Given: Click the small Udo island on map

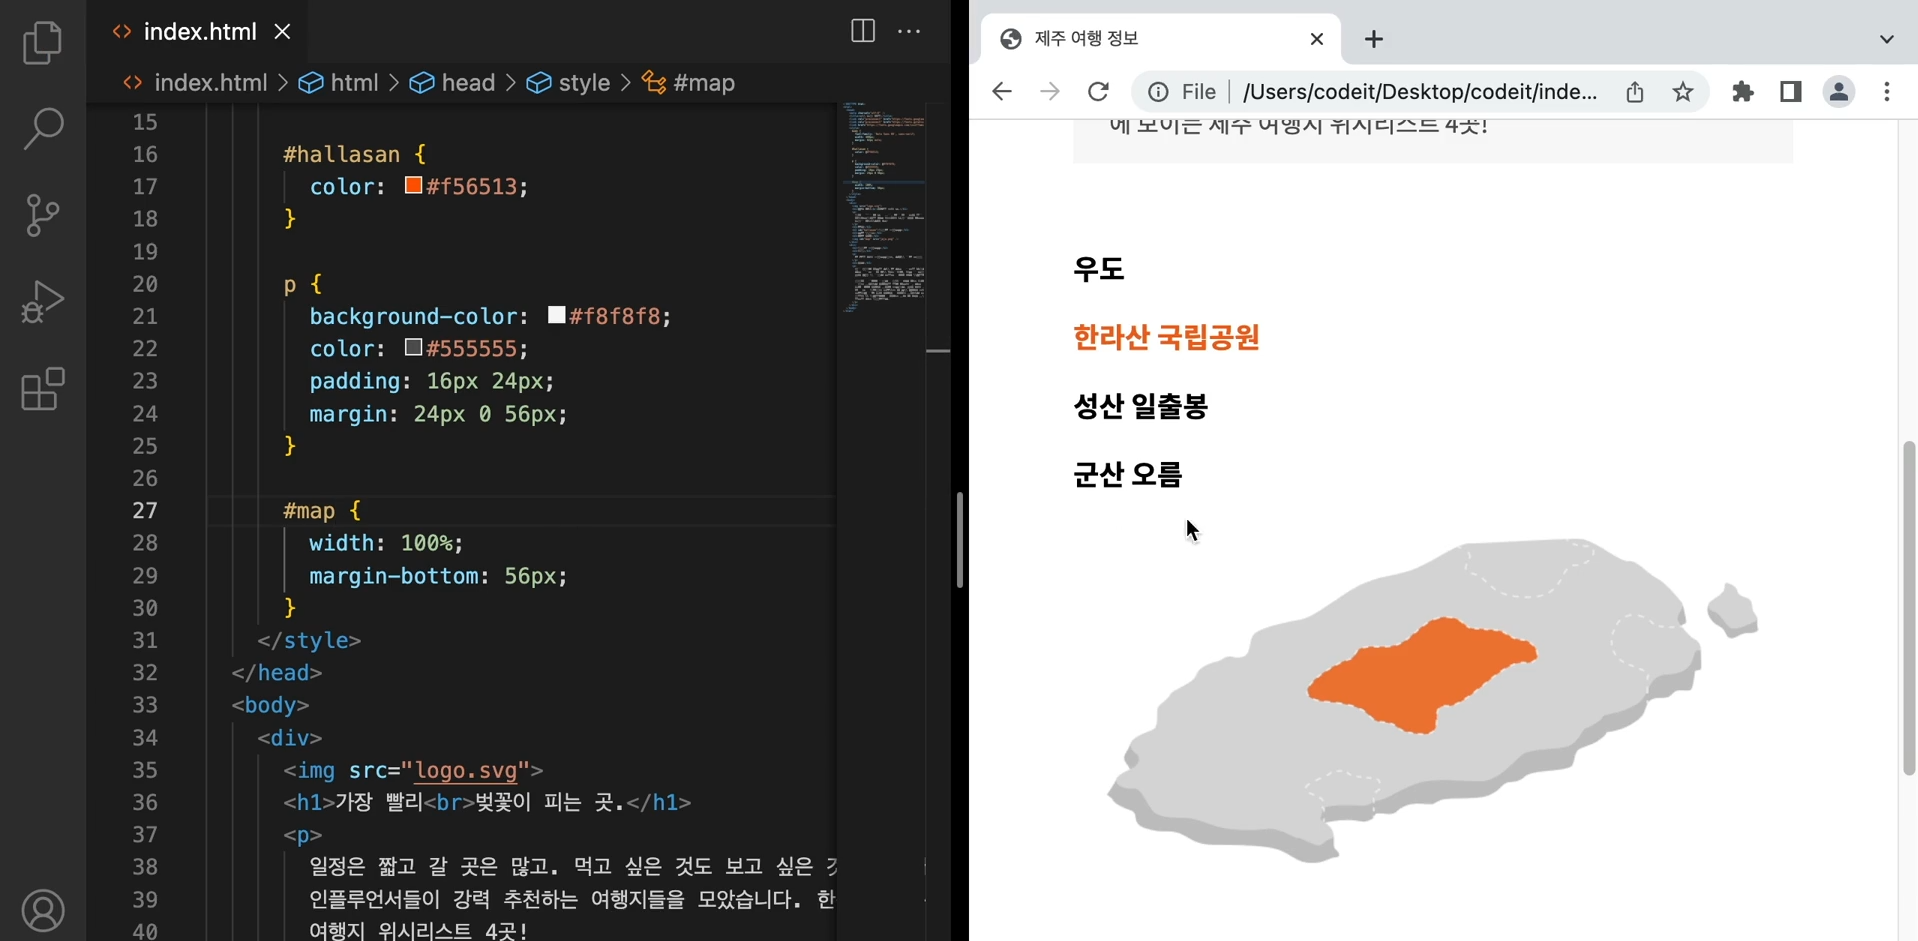Looking at the screenshot, I should (x=1732, y=609).
